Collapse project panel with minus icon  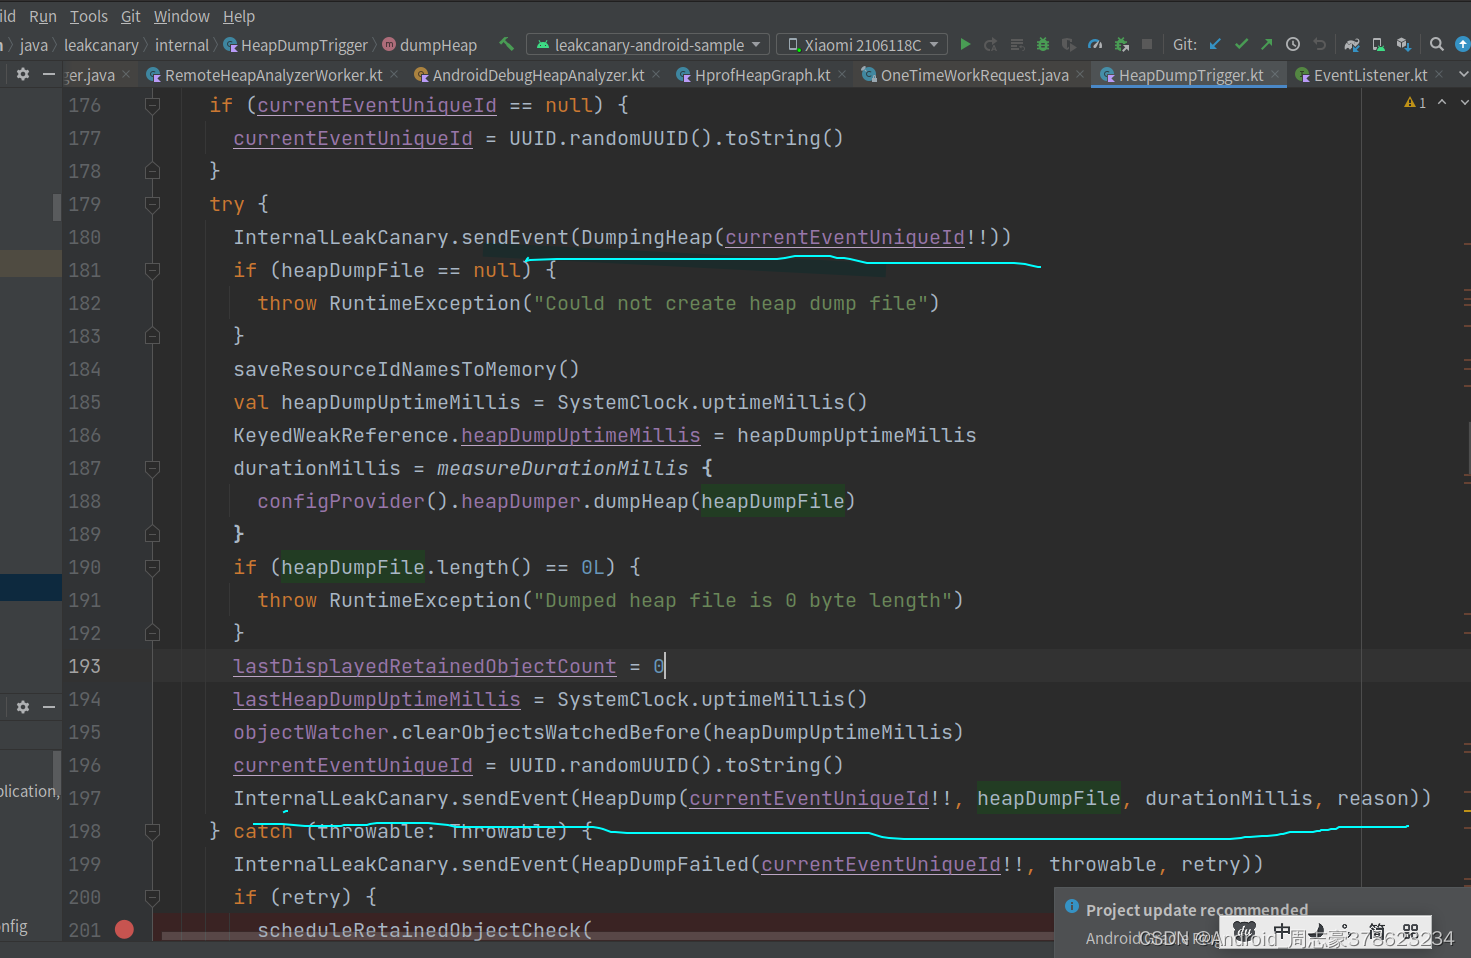coord(48,74)
